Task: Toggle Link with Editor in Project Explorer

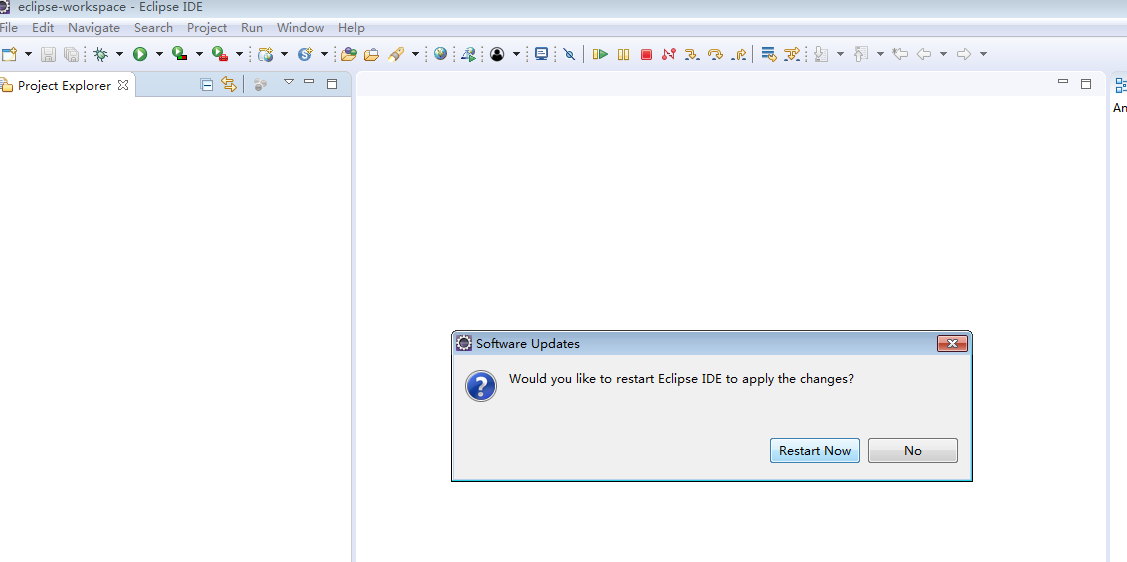Action: tap(229, 85)
